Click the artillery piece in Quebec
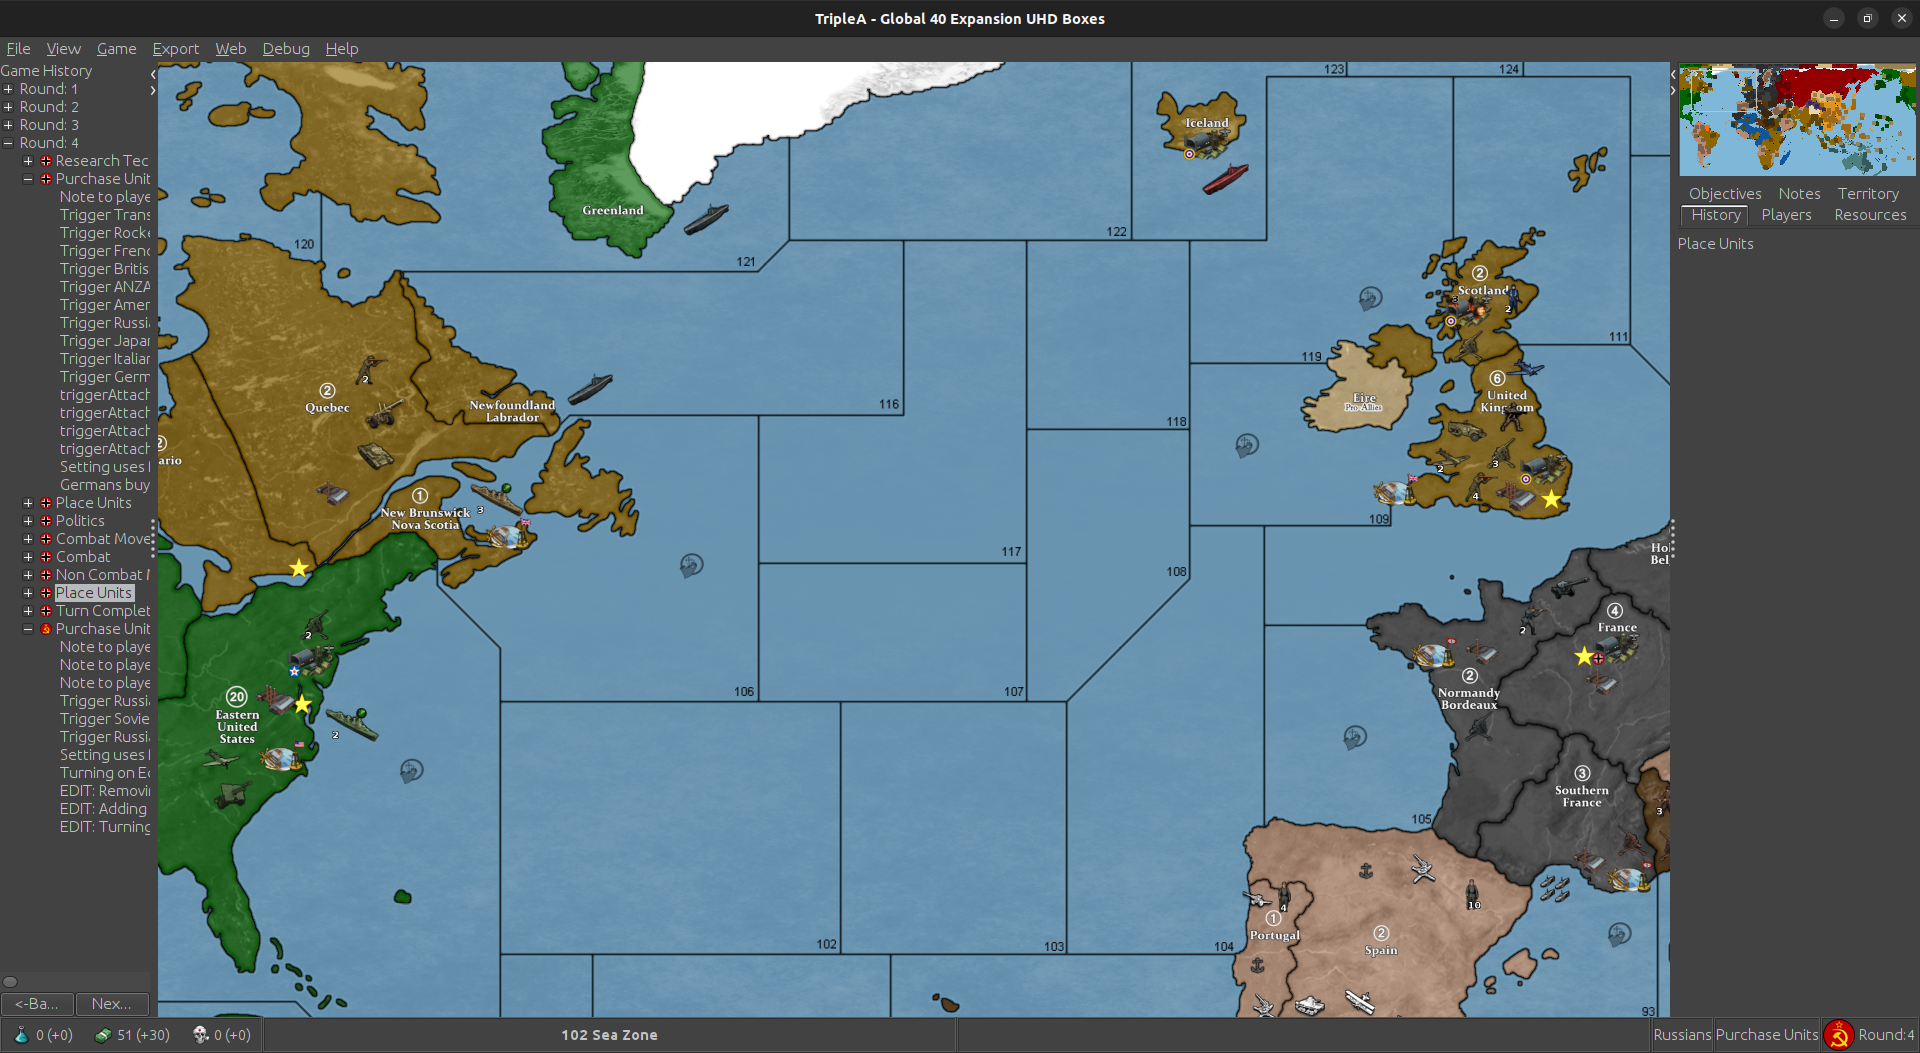1920x1053 pixels. [386, 413]
